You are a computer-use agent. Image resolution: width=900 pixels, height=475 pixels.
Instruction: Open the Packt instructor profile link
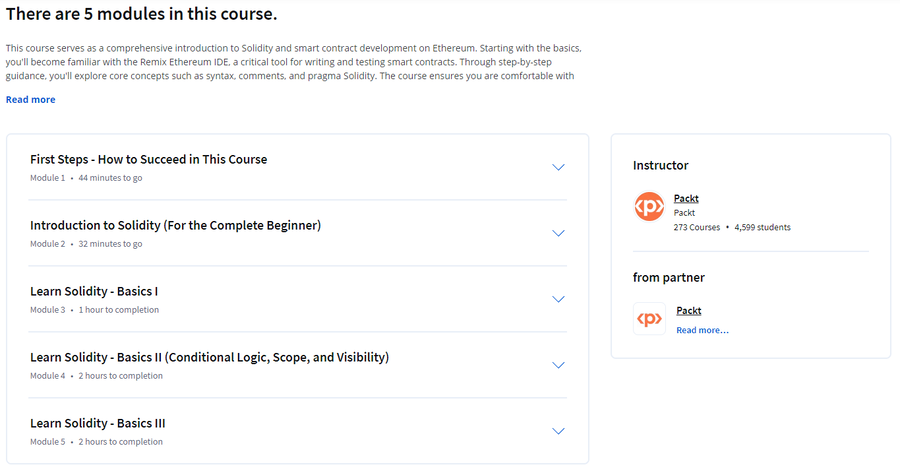pos(686,198)
